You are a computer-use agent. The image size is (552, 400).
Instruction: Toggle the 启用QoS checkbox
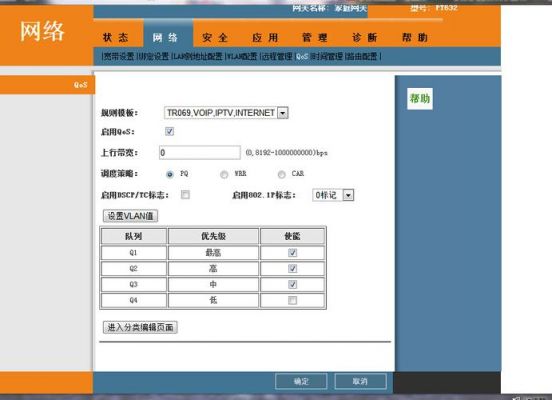click(x=169, y=131)
